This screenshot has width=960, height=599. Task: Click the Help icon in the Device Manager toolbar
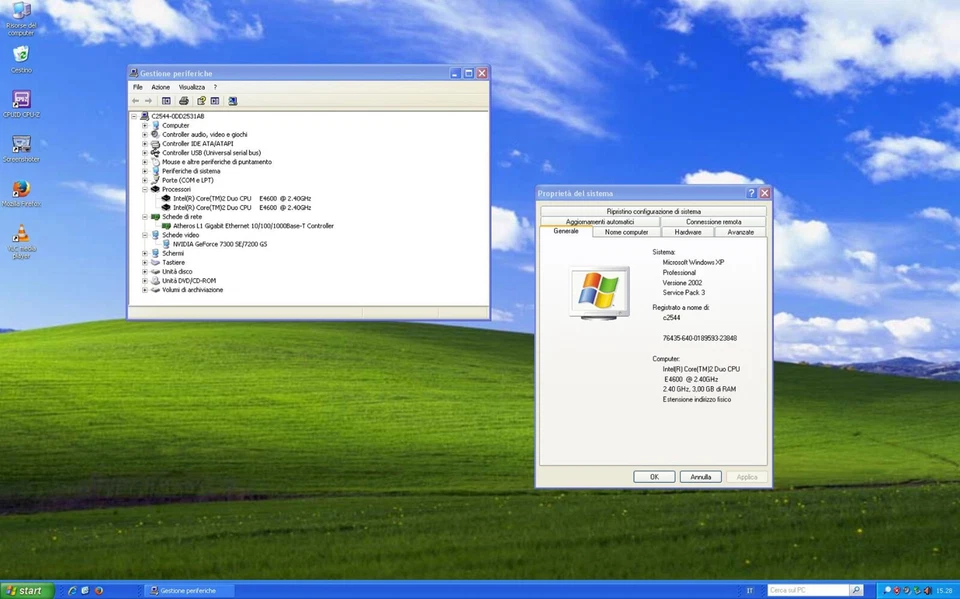(x=201, y=100)
